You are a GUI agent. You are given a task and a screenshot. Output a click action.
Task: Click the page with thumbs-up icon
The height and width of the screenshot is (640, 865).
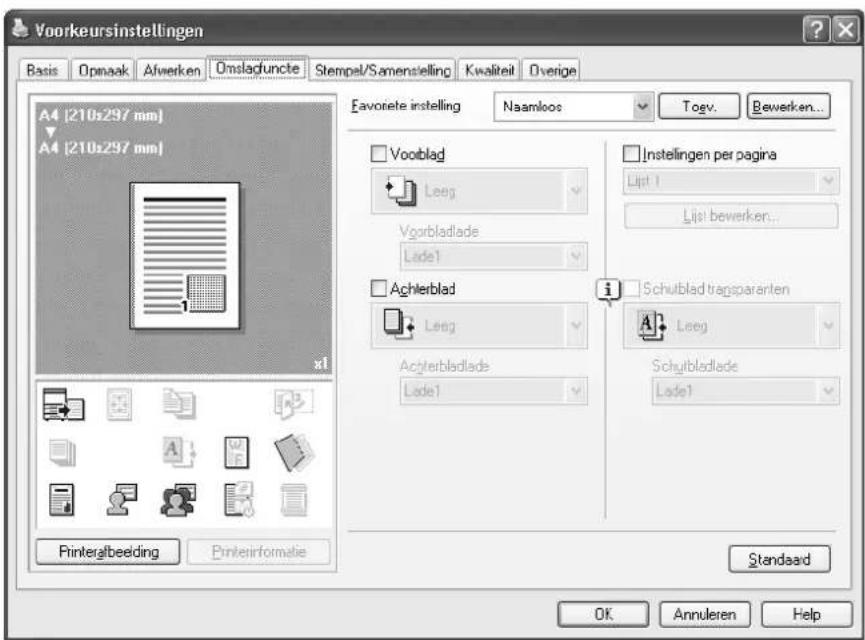(61, 499)
